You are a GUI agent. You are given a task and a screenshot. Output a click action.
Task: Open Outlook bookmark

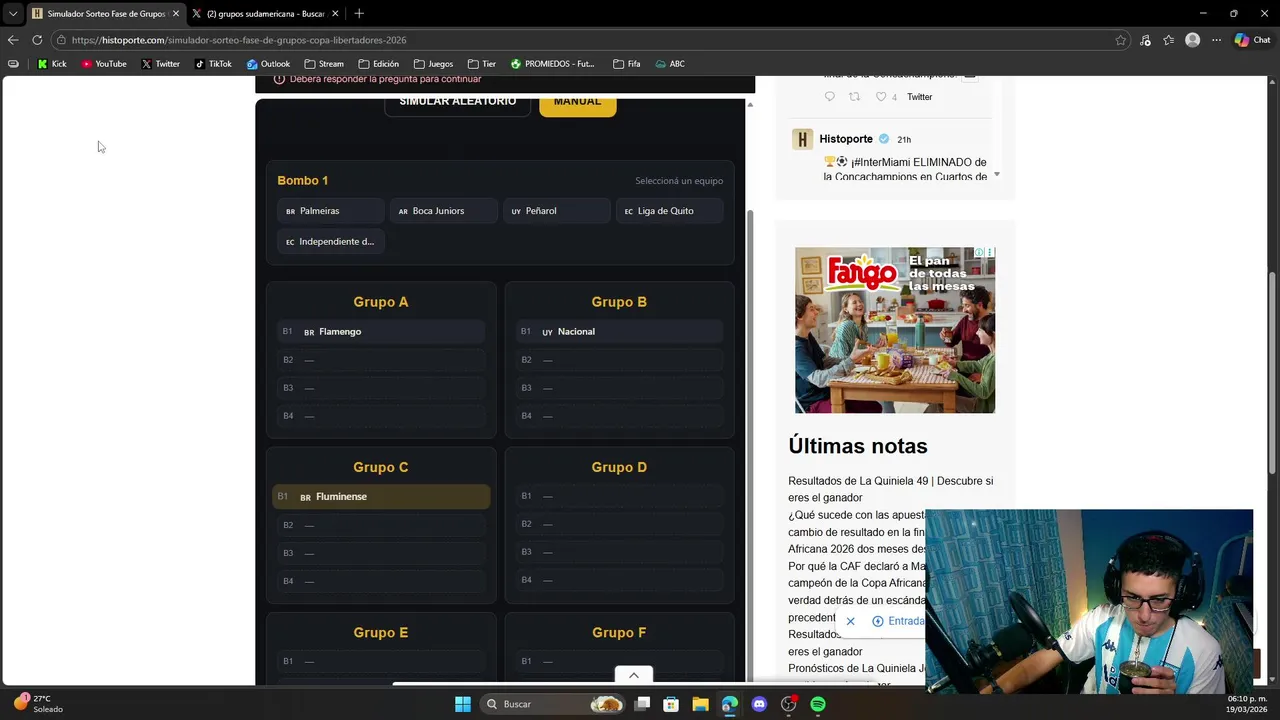268,64
